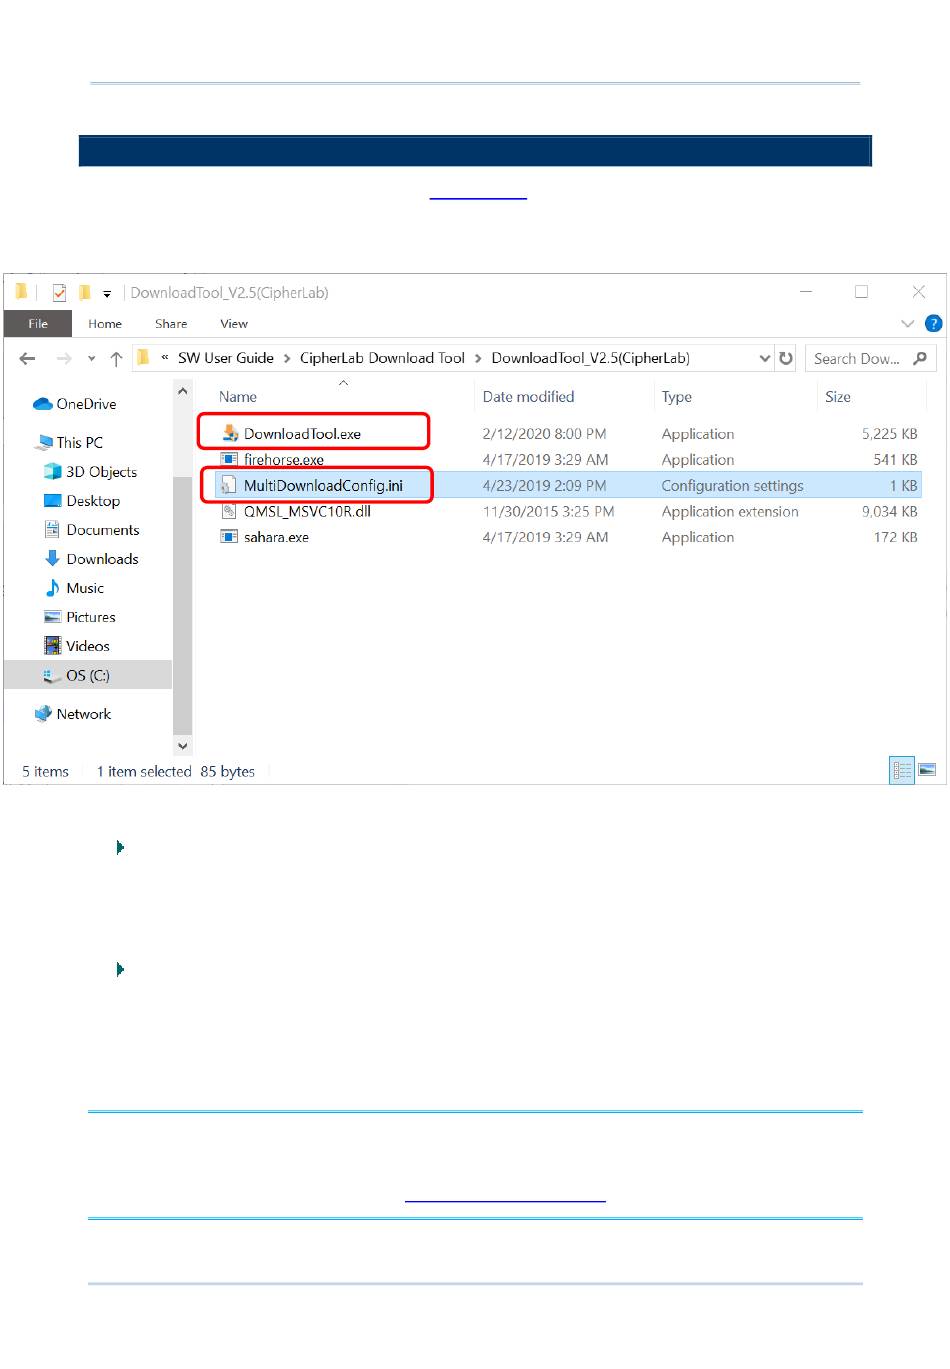Select CipherLab Download Tool breadcrumb

click(382, 358)
